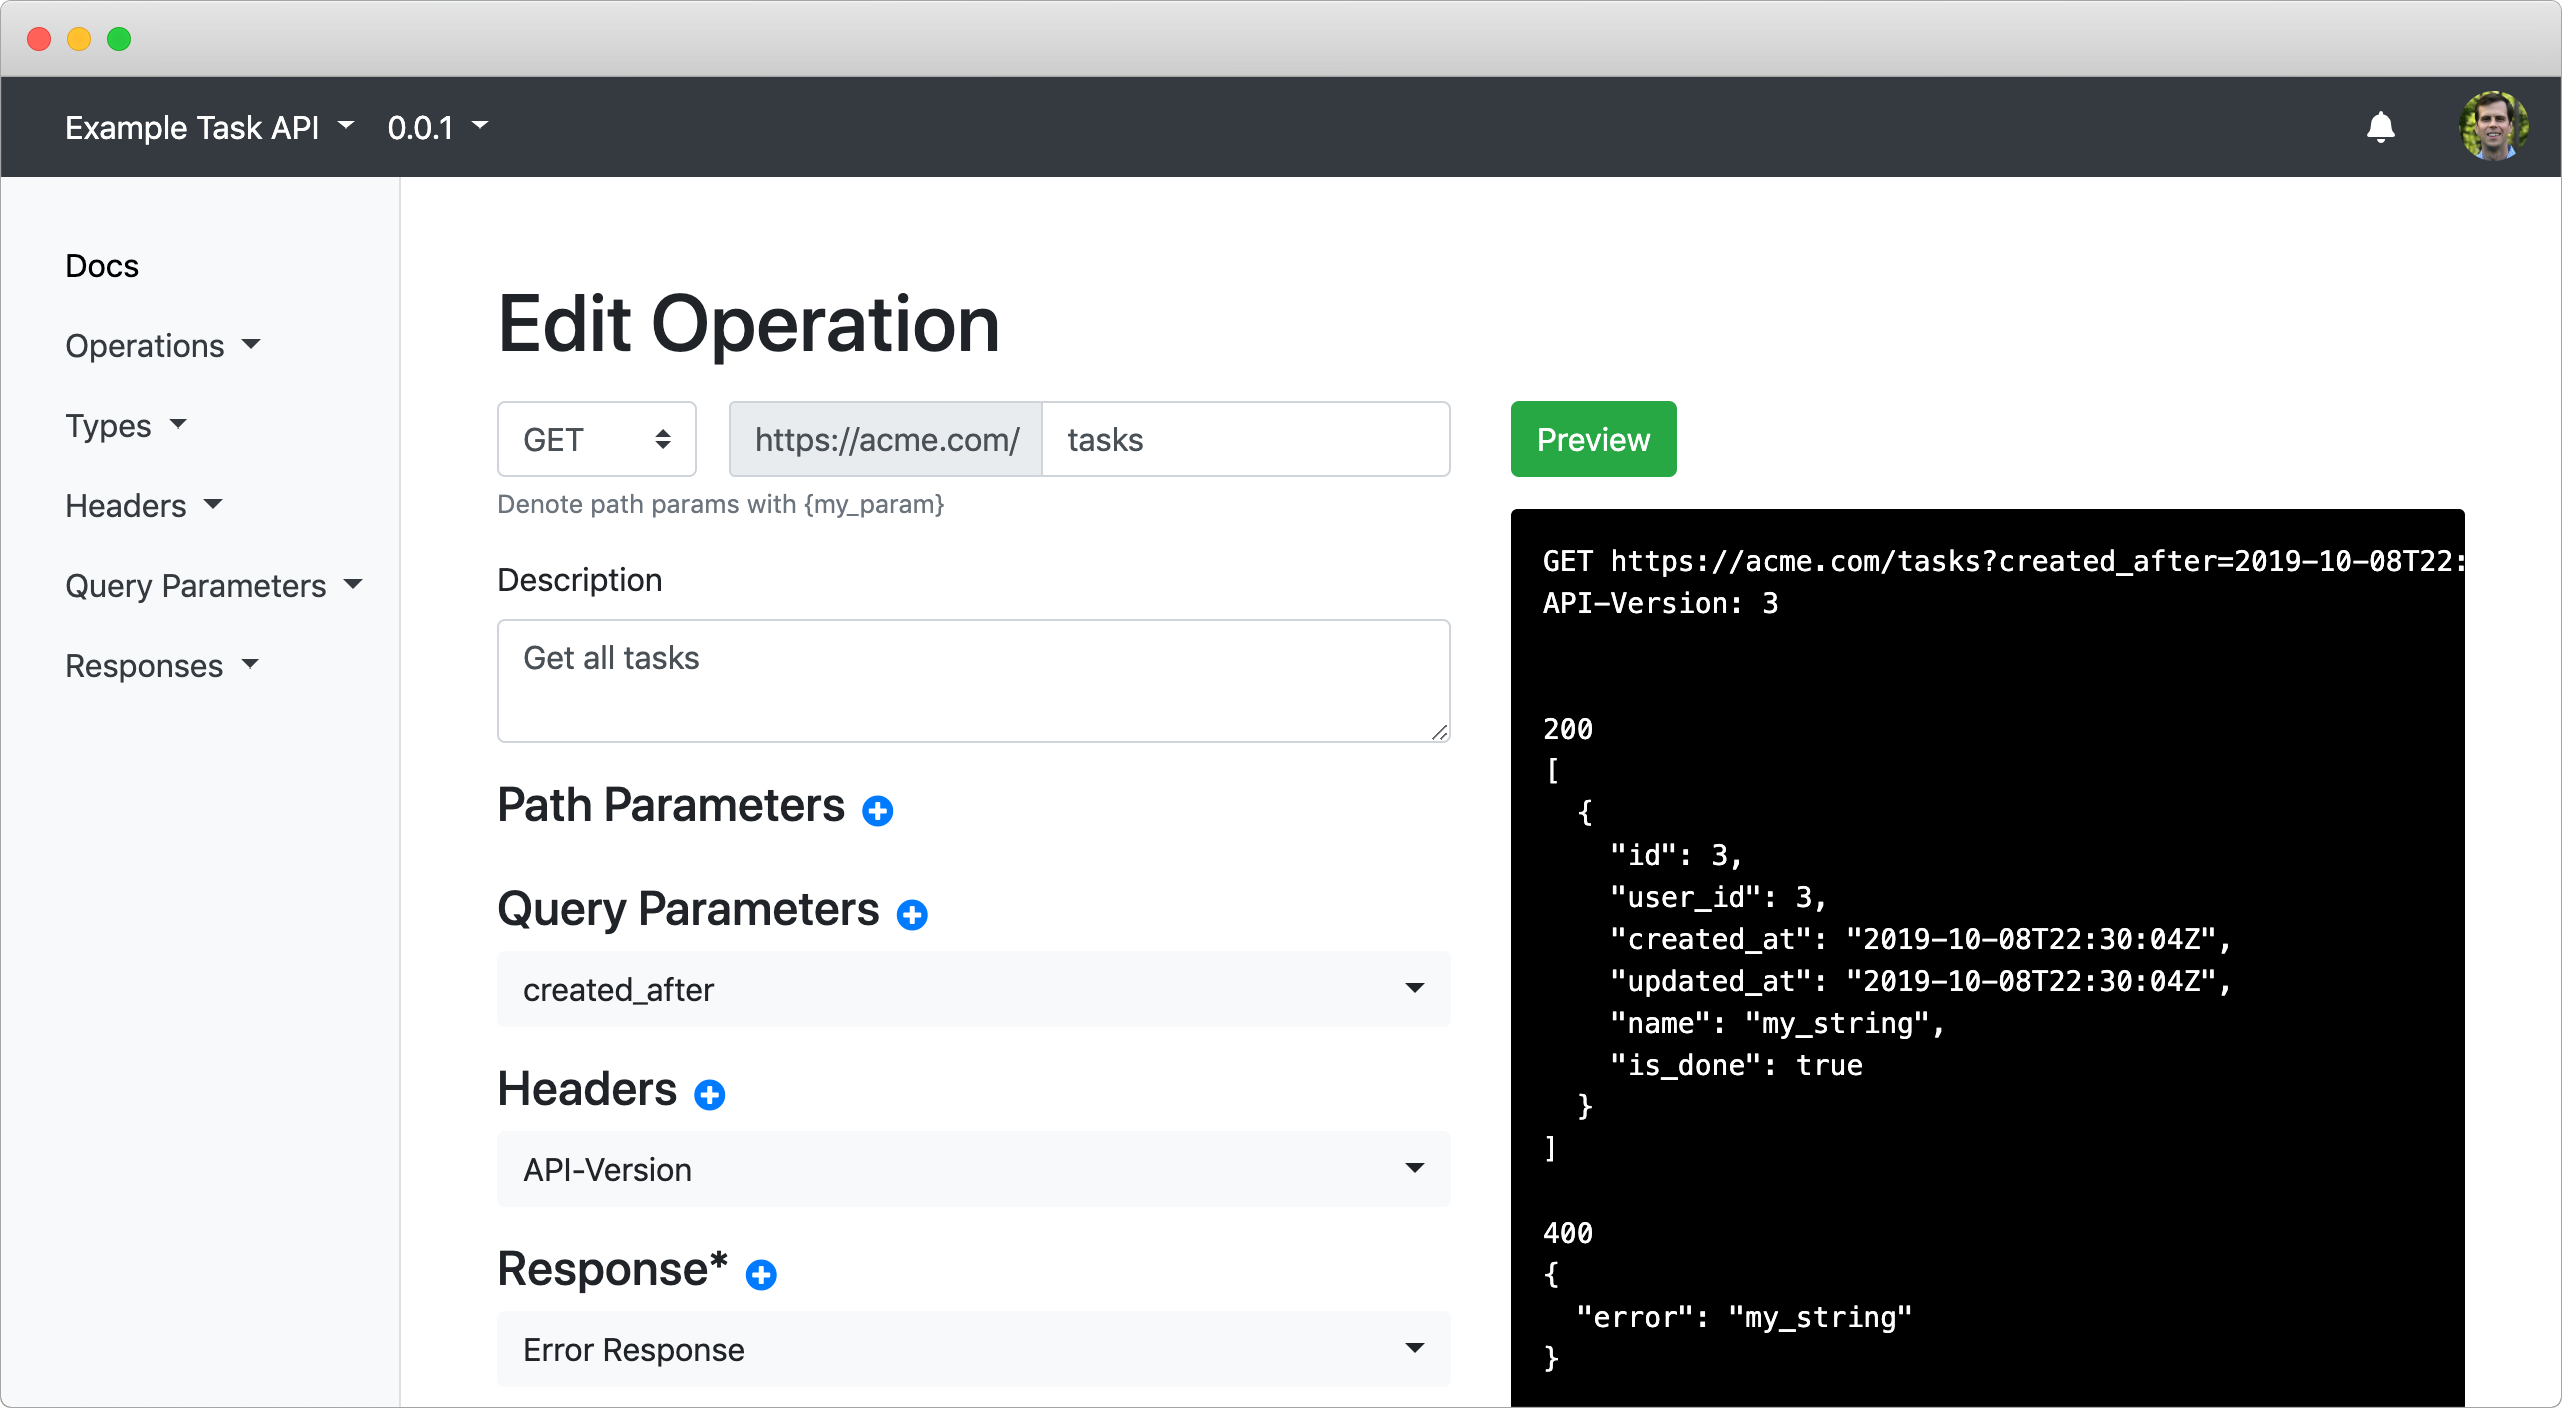Add a new Response plus icon
The width and height of the screenshot is (2562, 1408).
tap(761, 1274)
